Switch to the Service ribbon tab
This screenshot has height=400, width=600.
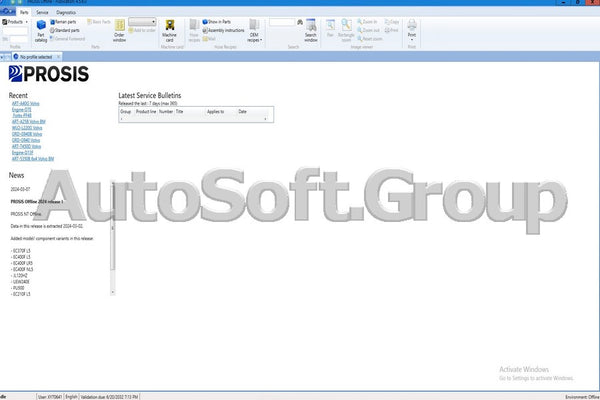pyautogui.click(x=42, y=12)
